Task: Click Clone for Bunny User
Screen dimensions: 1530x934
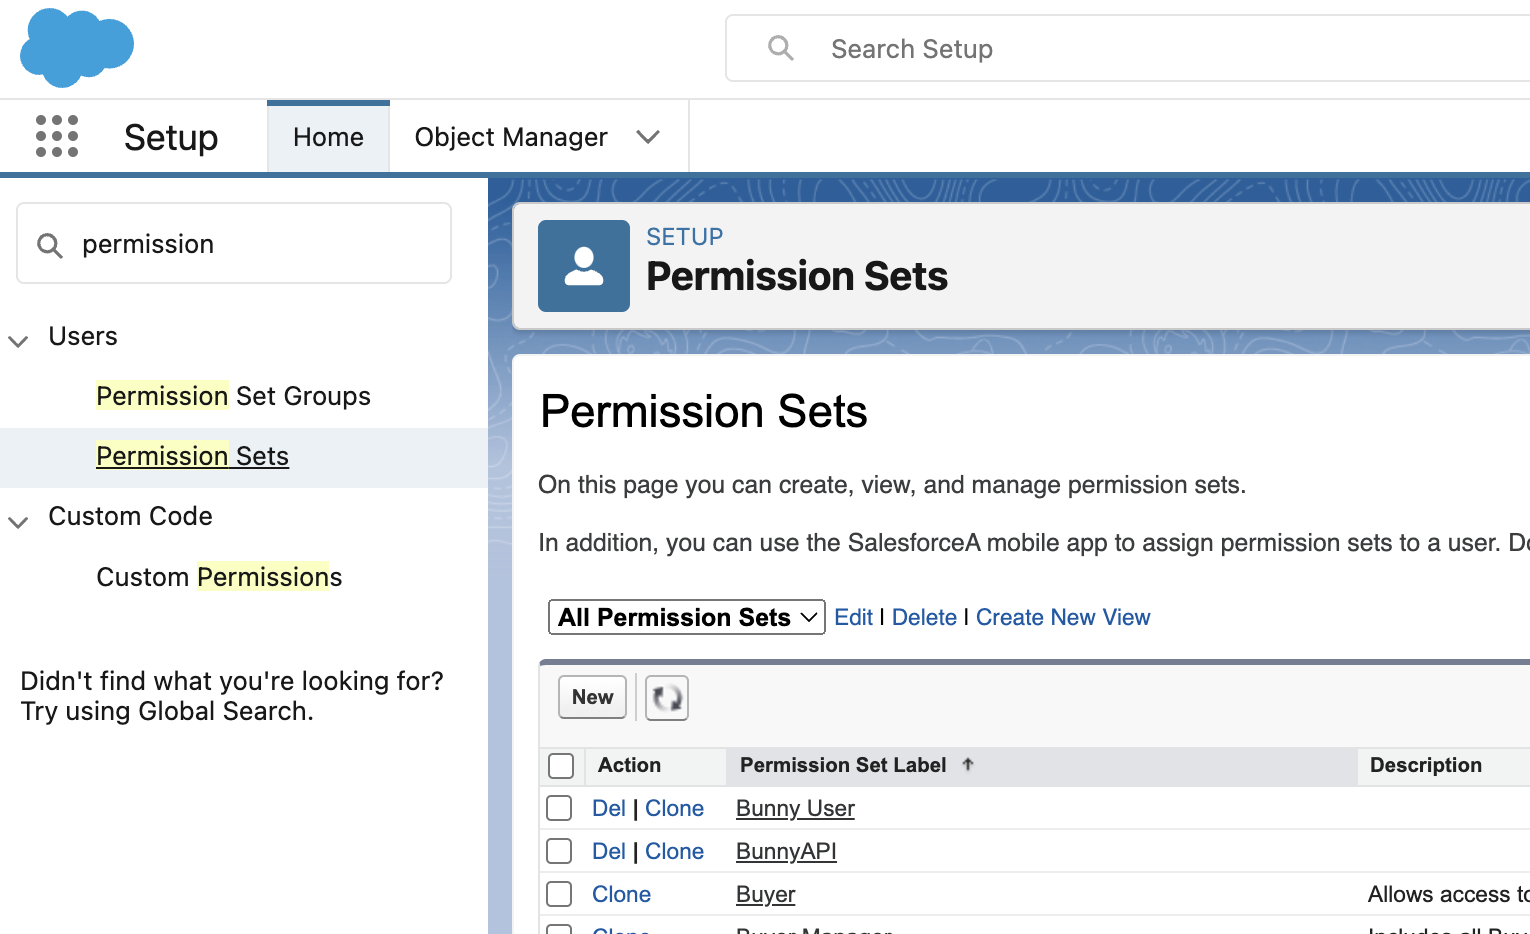Action: click(674, 808)
